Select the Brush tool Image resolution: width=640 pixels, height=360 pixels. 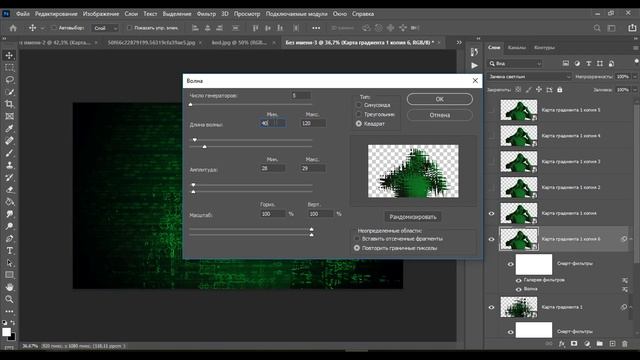9,153
